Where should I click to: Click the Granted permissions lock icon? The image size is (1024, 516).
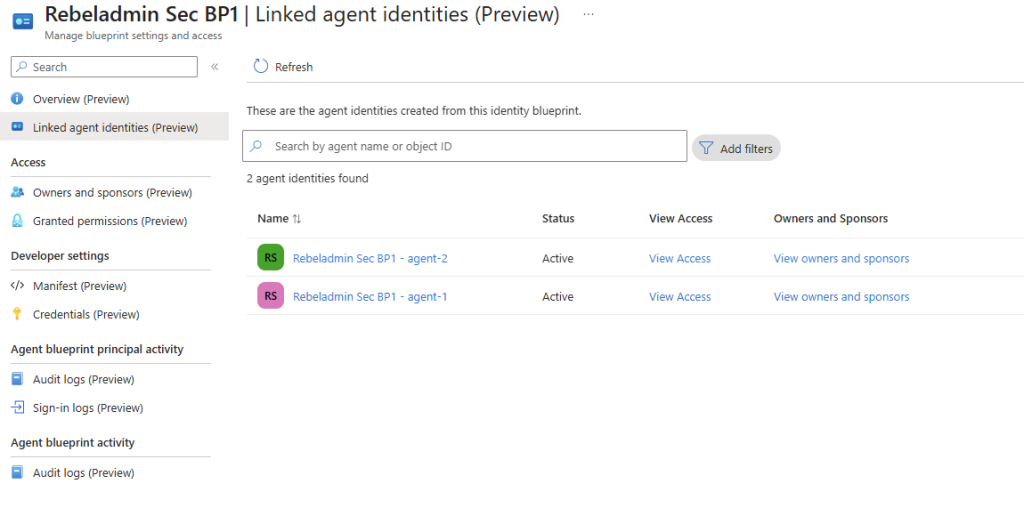click(x=18, y=221)
